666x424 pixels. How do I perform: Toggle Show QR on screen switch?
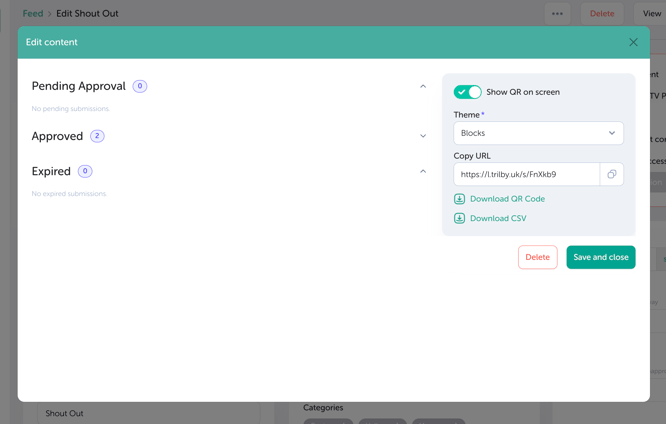pos(467,92)
